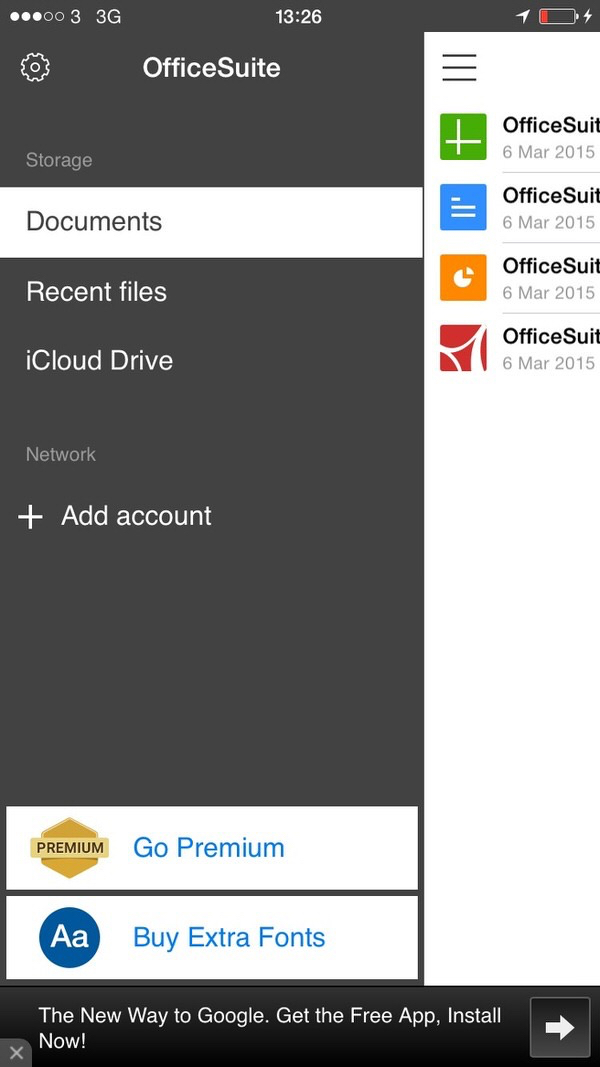Tap Go Premium

(212, 848)
